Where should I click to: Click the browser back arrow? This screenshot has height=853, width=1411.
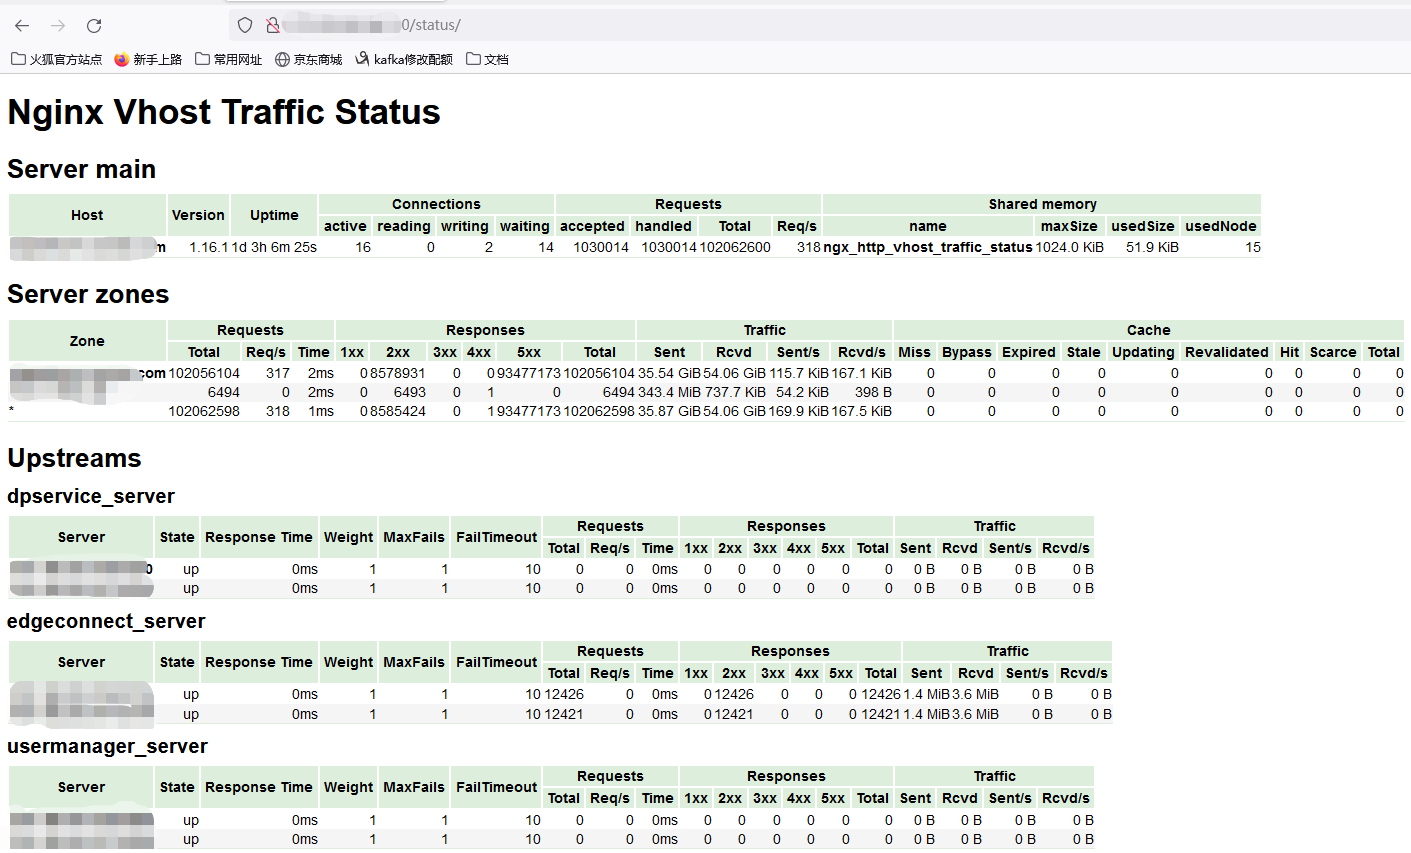click(x=22, y=25)
